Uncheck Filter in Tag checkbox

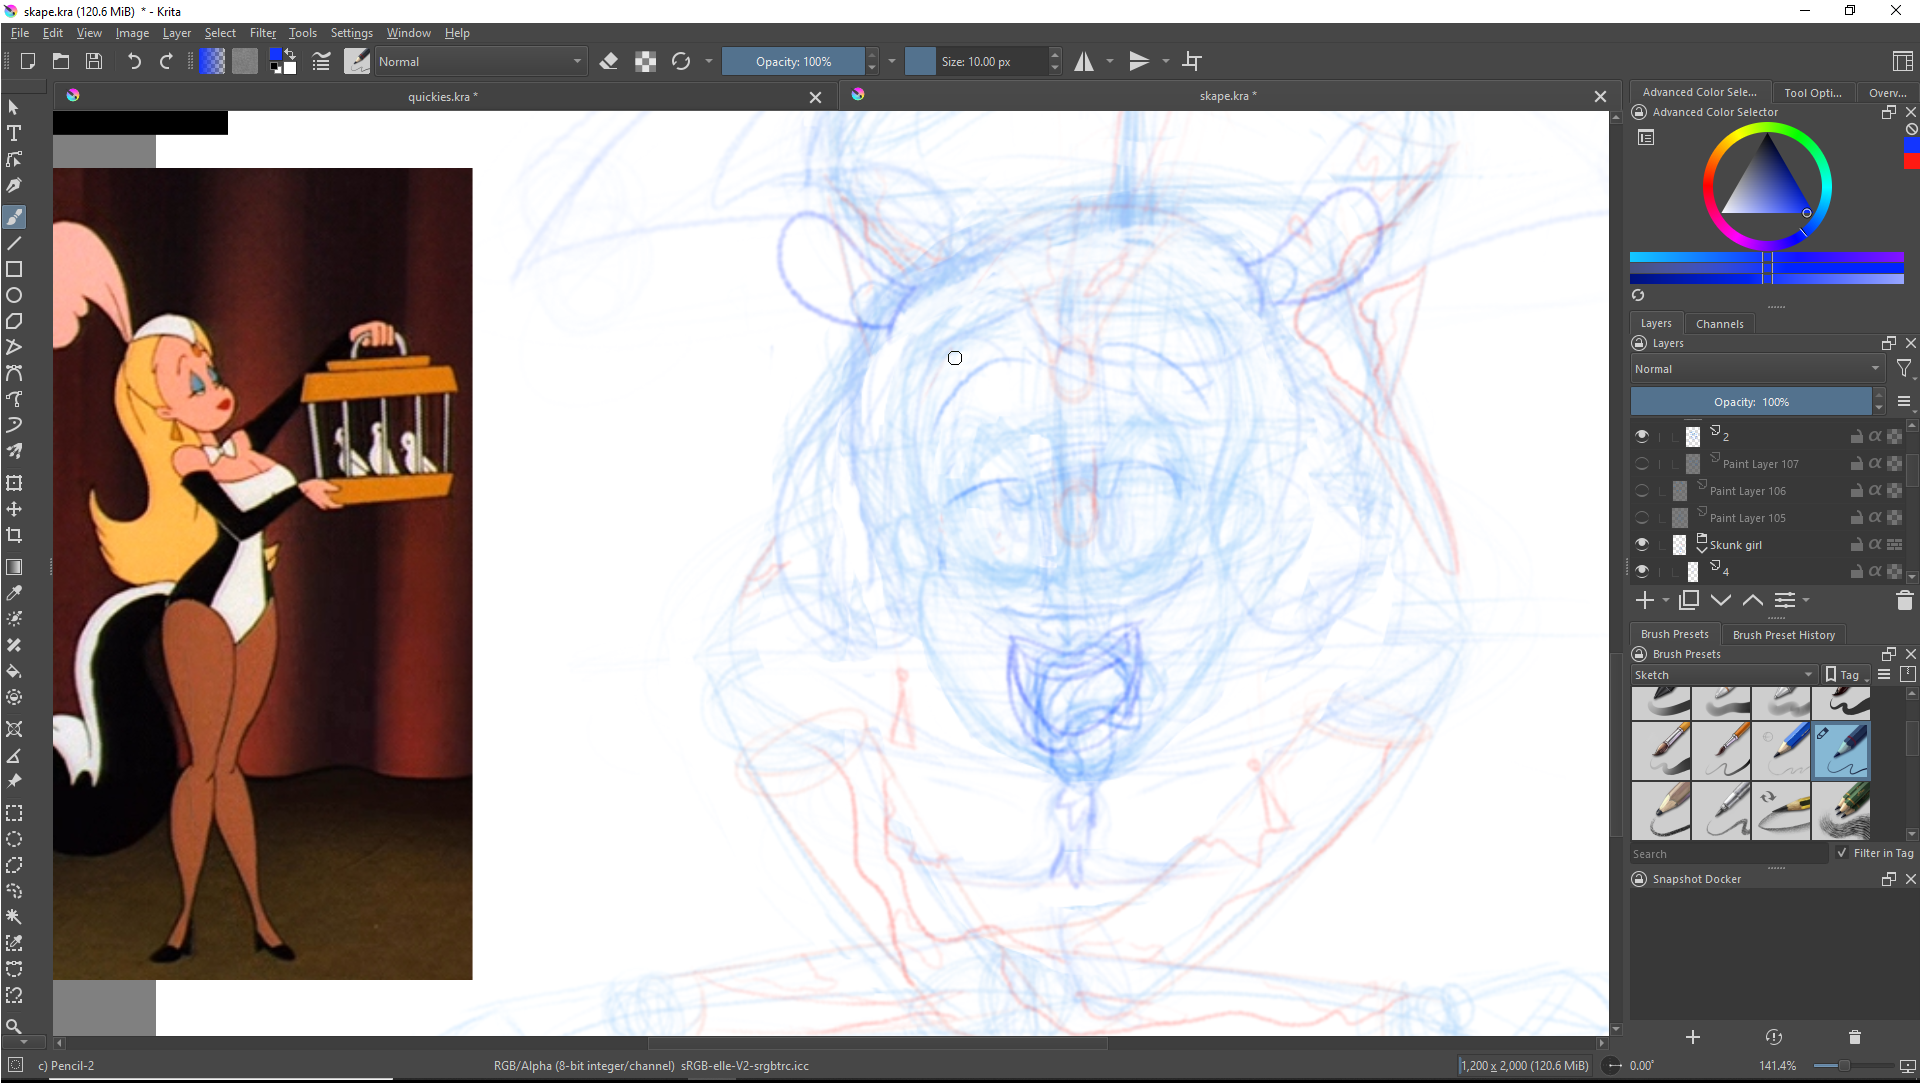1842,853
